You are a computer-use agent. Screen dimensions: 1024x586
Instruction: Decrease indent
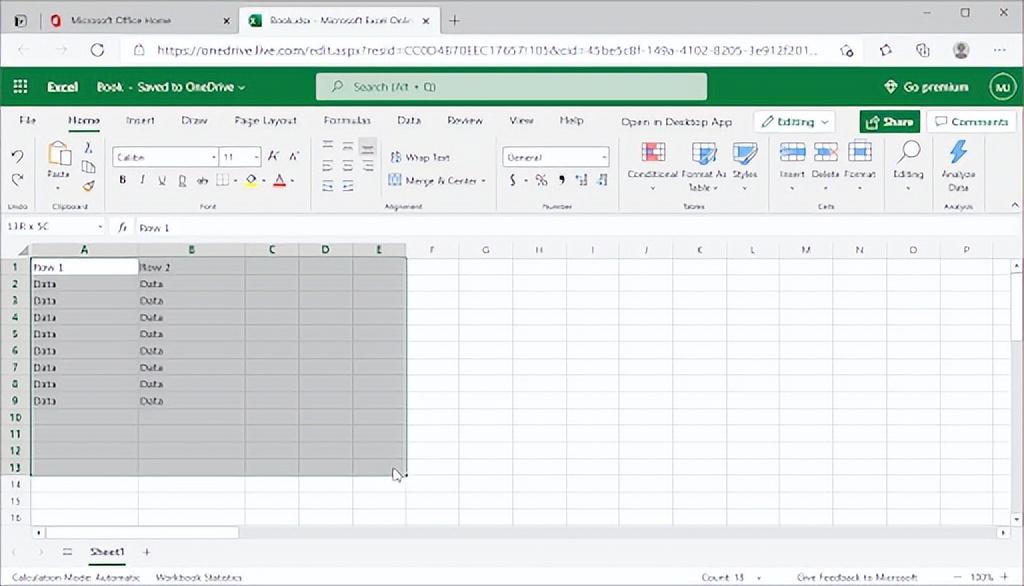point(328,187)
